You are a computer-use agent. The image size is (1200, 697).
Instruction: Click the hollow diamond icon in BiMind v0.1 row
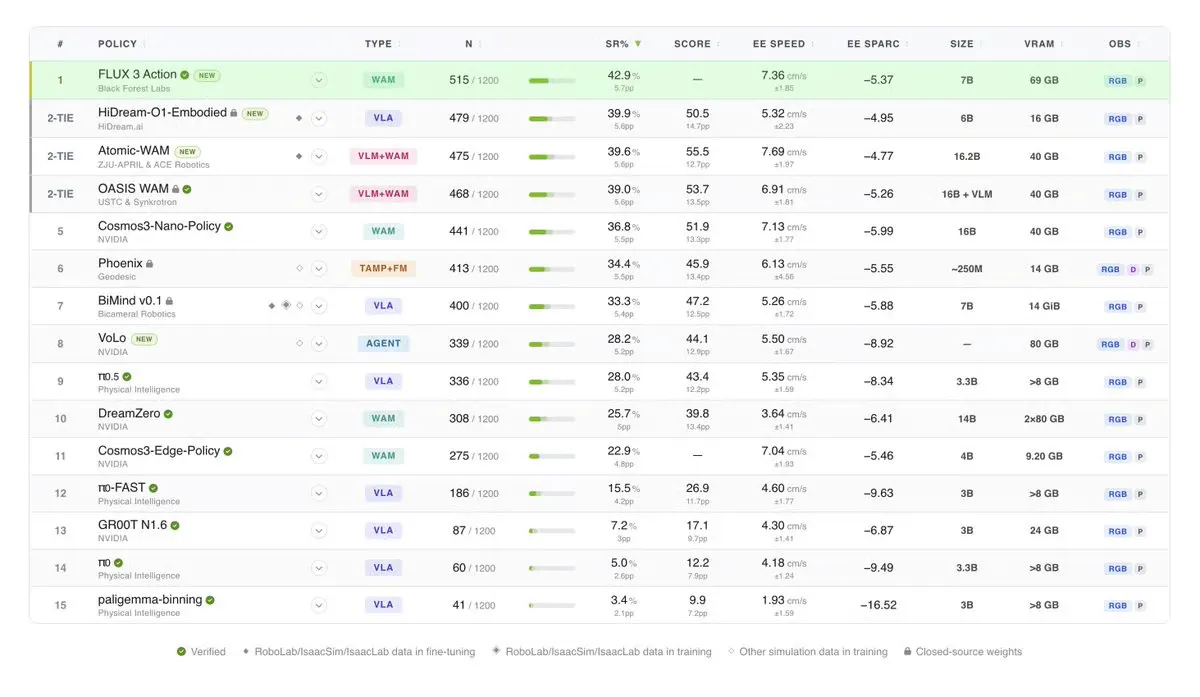[299, 305]
